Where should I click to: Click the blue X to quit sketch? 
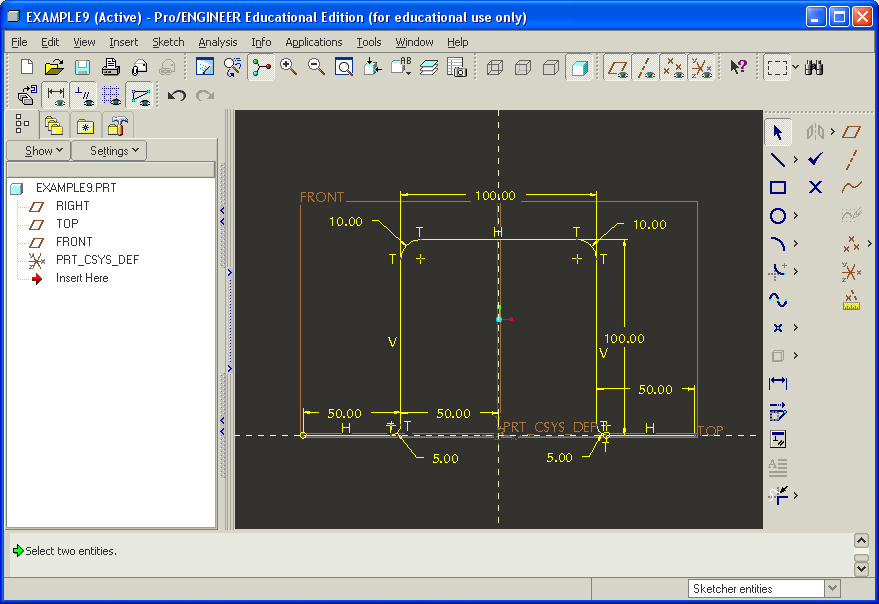[x=815, y=187]
